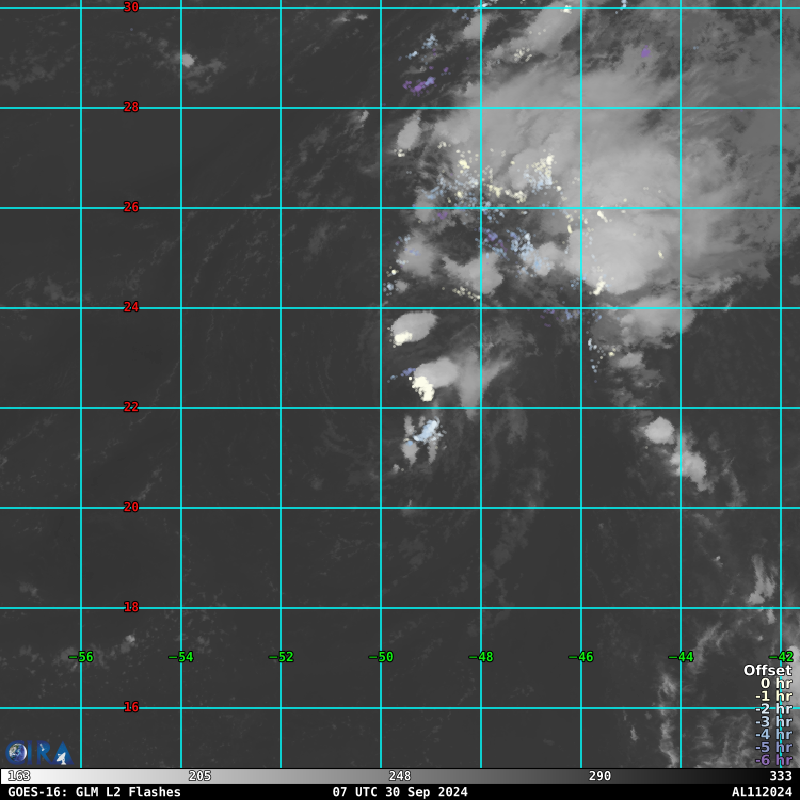Click the CIRA logo beside the NOAA emblem
Viewport: 800px width, 800px height.
[x=52, y=753]
